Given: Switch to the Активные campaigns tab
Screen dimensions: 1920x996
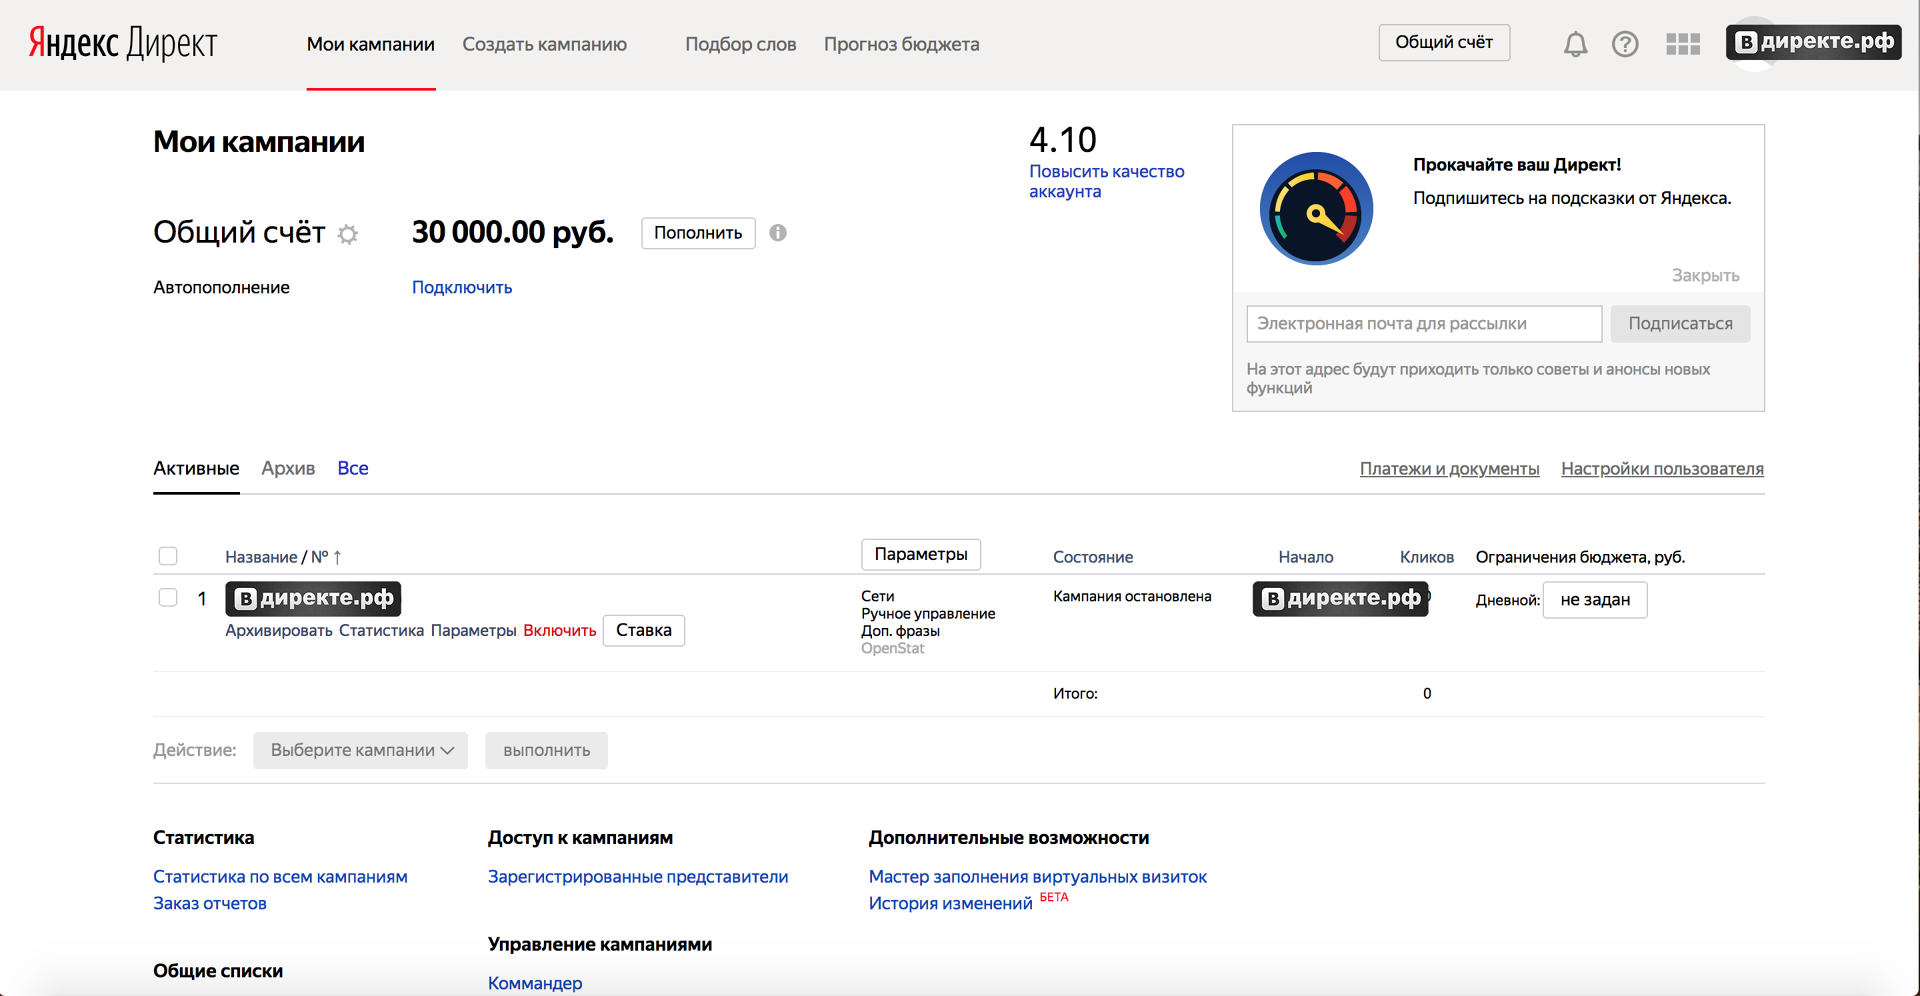Looking at the screenshot, I should point(196,468).
